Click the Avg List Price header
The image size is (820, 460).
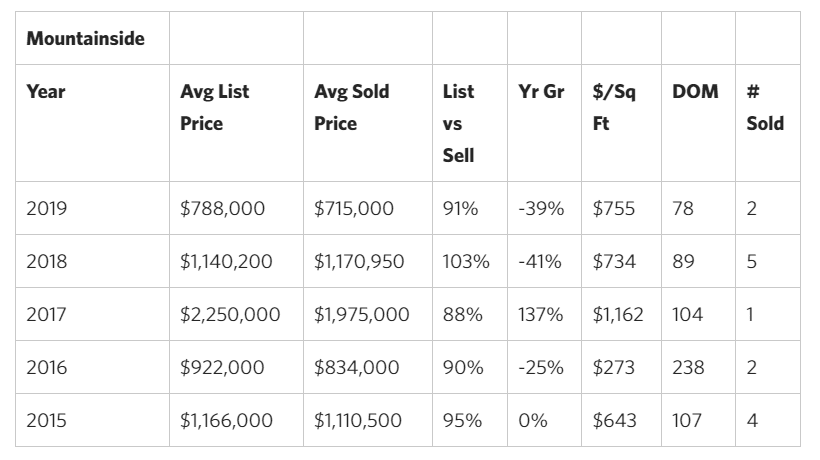(x=236, y=123)
